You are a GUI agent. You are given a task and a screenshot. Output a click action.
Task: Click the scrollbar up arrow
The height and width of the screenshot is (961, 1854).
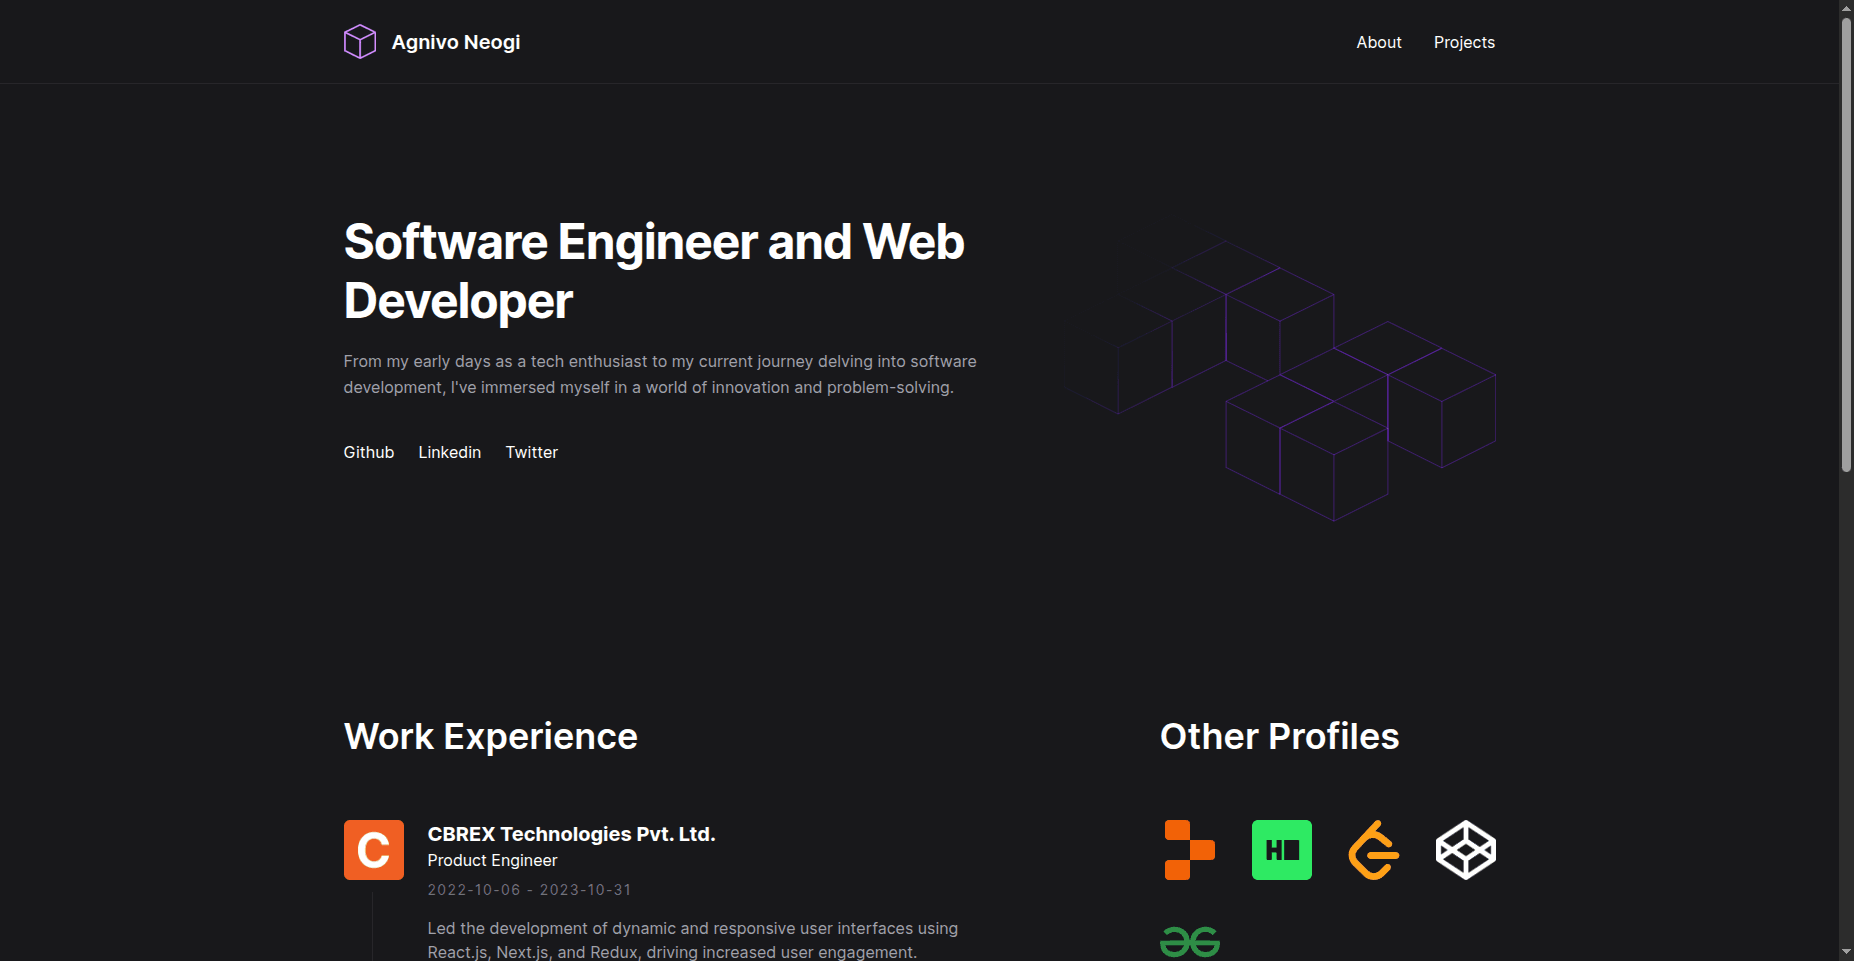[1846, 8]
